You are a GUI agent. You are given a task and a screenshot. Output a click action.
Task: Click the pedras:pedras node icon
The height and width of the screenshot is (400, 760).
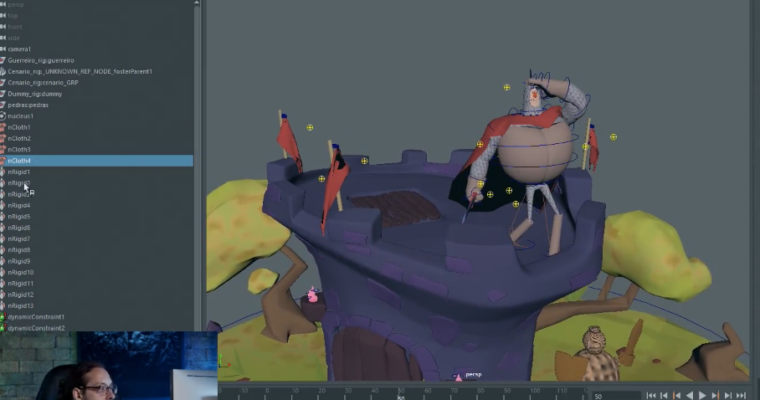3,105
